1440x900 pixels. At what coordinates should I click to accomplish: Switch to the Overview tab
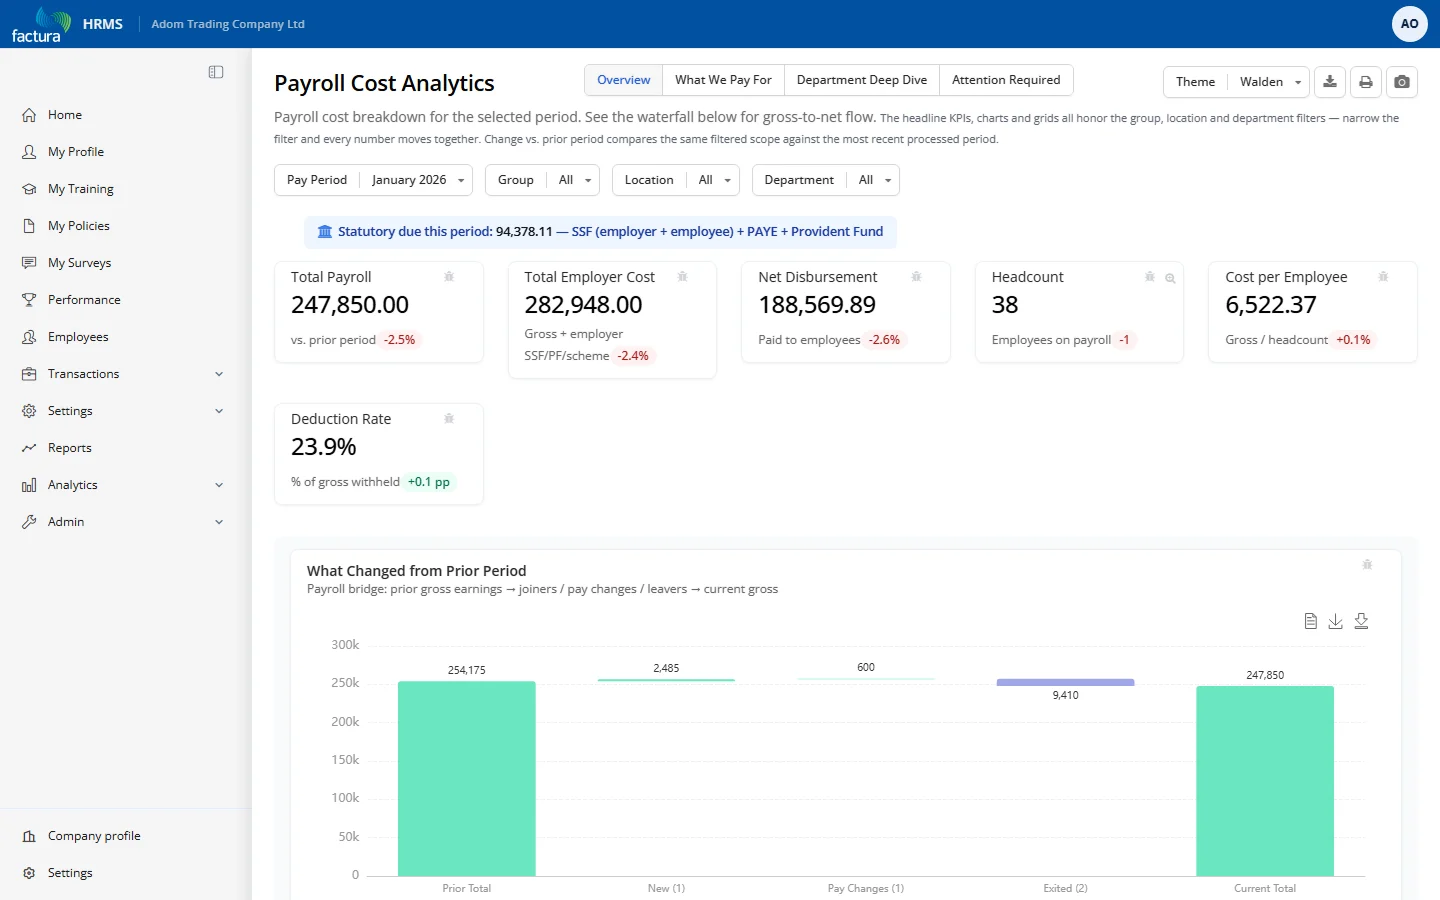[x=624, y=80]
